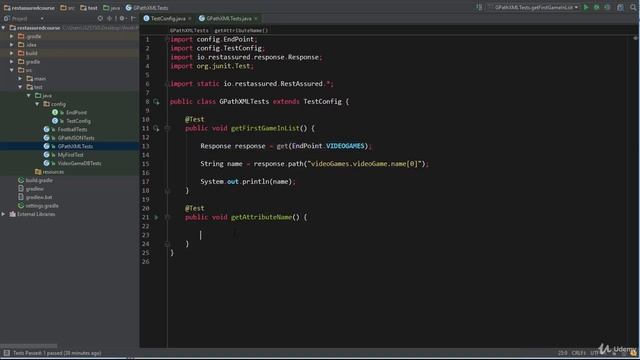Toggle tool window buttons icon in status bar
The width and height of the screenshot is (640, 360).
point(6,353)
